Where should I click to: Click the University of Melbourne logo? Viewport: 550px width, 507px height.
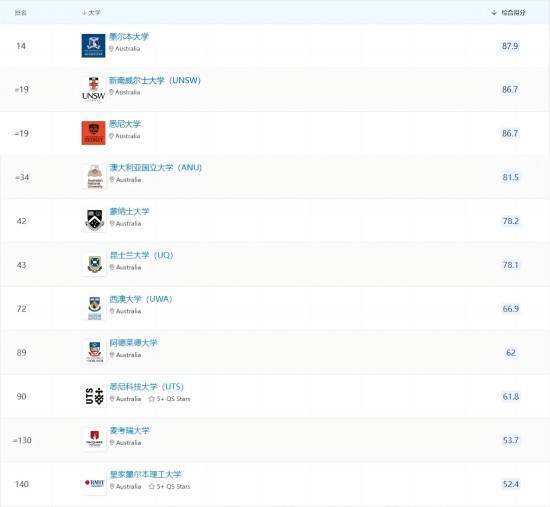(x=93, y=46)
